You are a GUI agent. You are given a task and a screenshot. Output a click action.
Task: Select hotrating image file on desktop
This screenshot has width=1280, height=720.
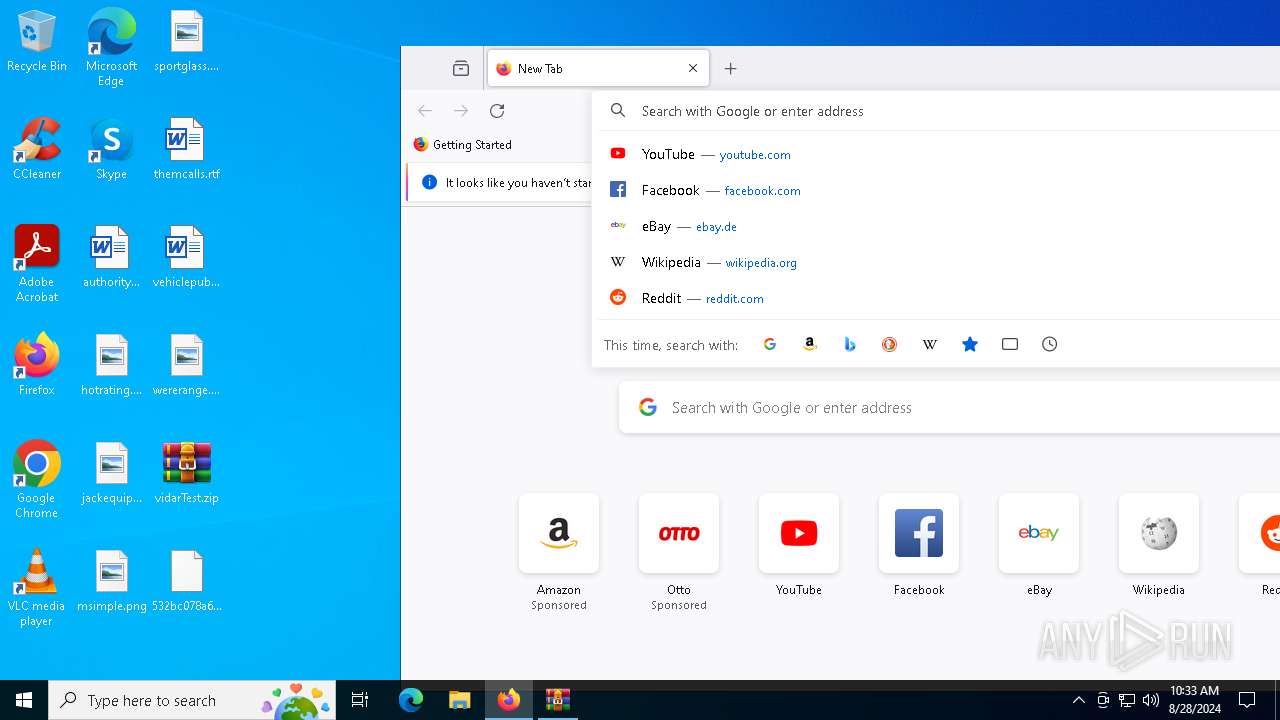coord(111,365)
